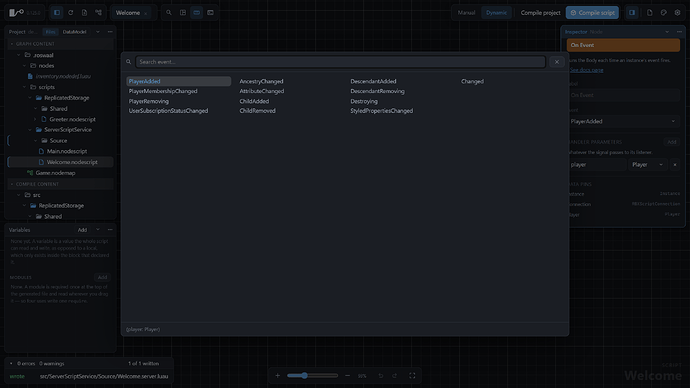
Task: Expand the errors and warnings list
Action: coord(11,364)
